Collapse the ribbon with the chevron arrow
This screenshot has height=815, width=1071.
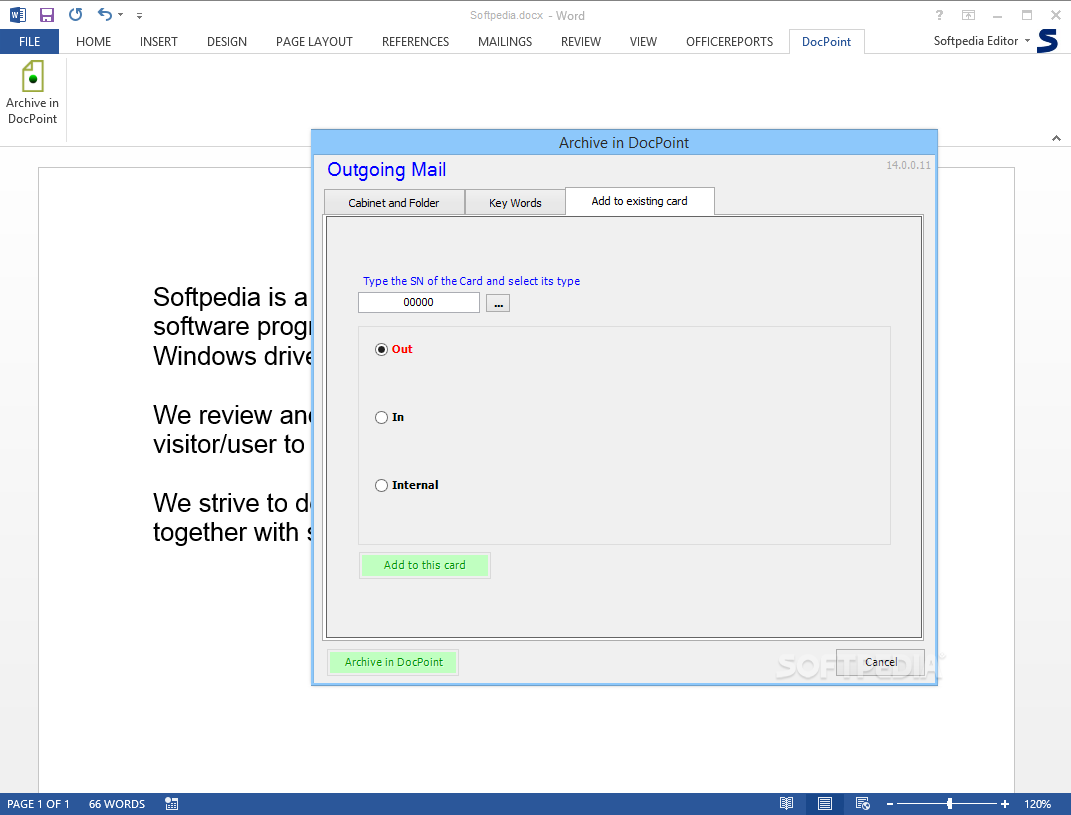pos(1056,138)
